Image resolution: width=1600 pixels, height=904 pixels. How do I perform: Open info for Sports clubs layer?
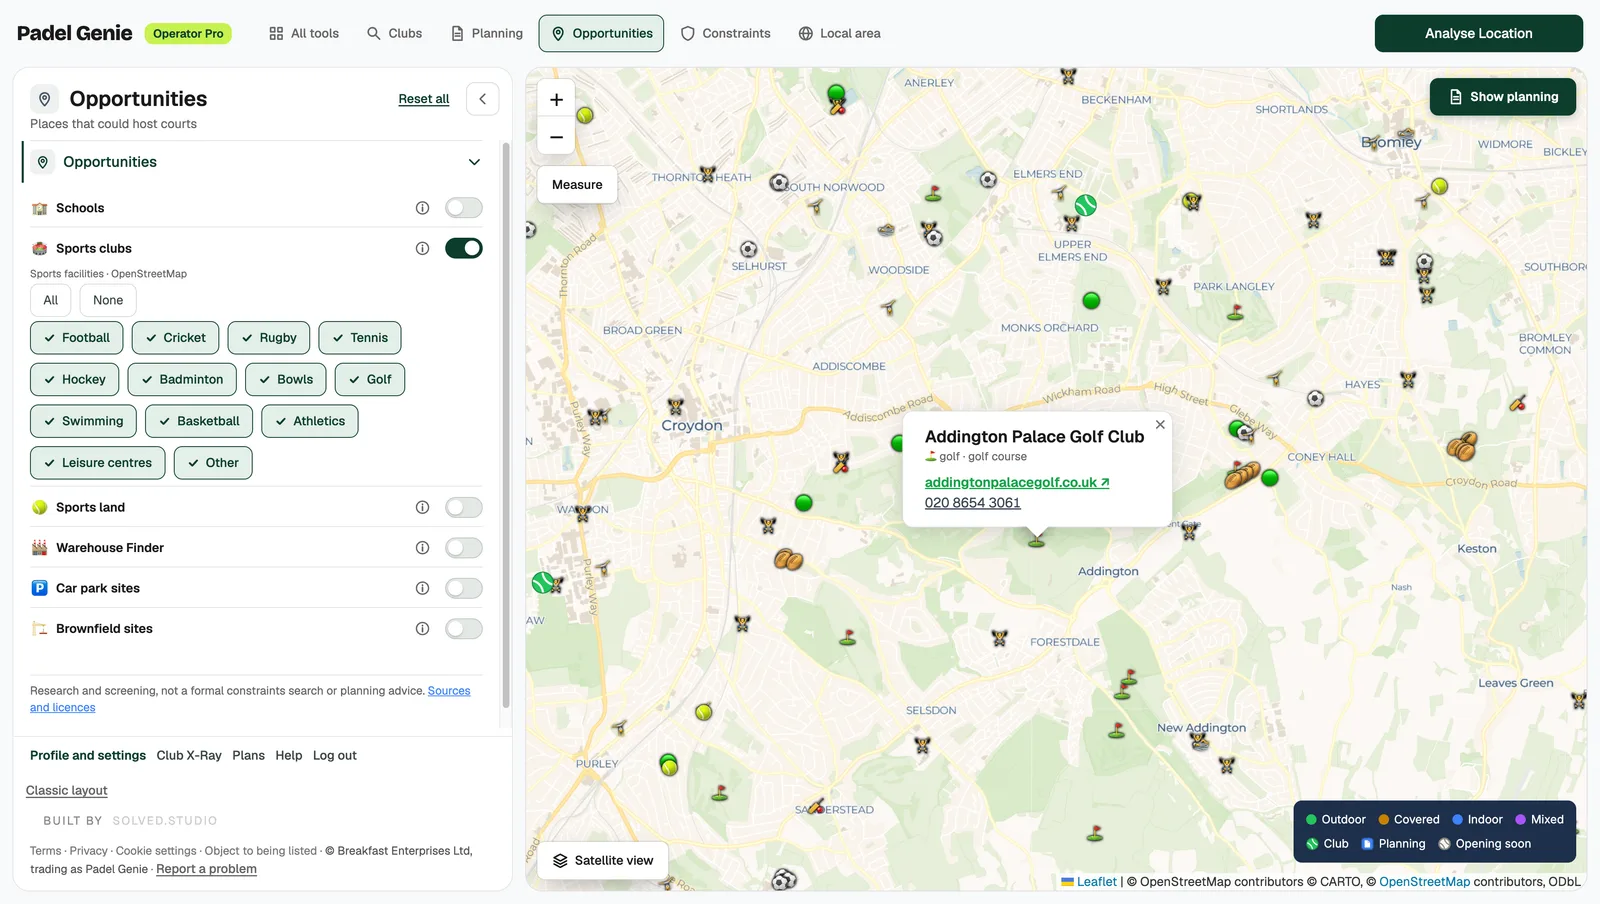422,248
